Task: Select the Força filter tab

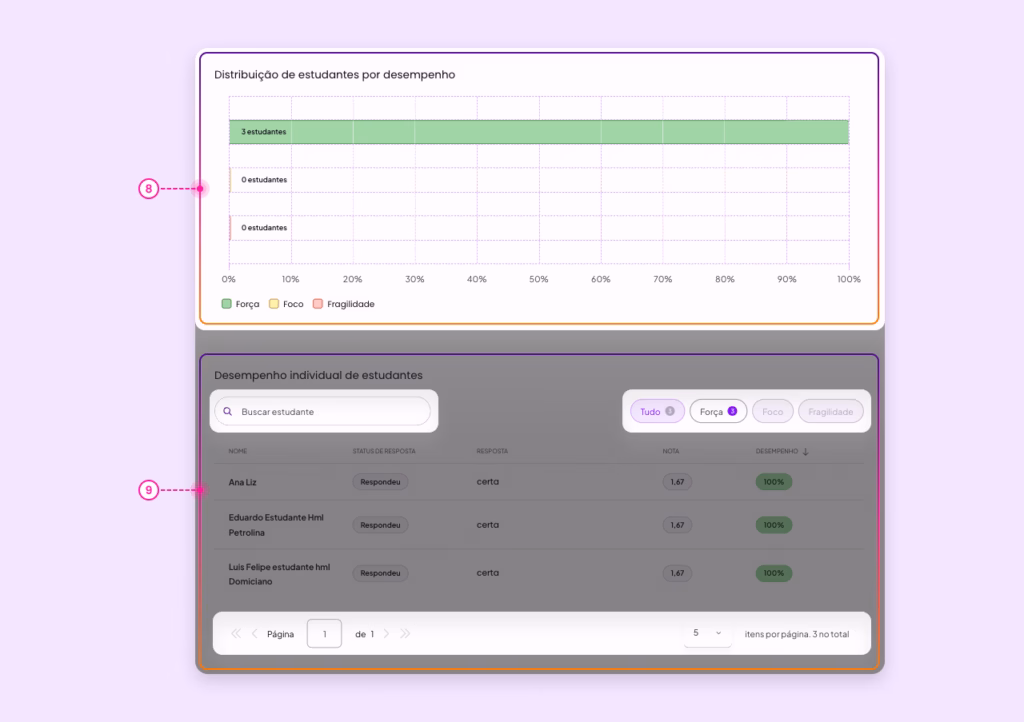Action: coord(718,411)
